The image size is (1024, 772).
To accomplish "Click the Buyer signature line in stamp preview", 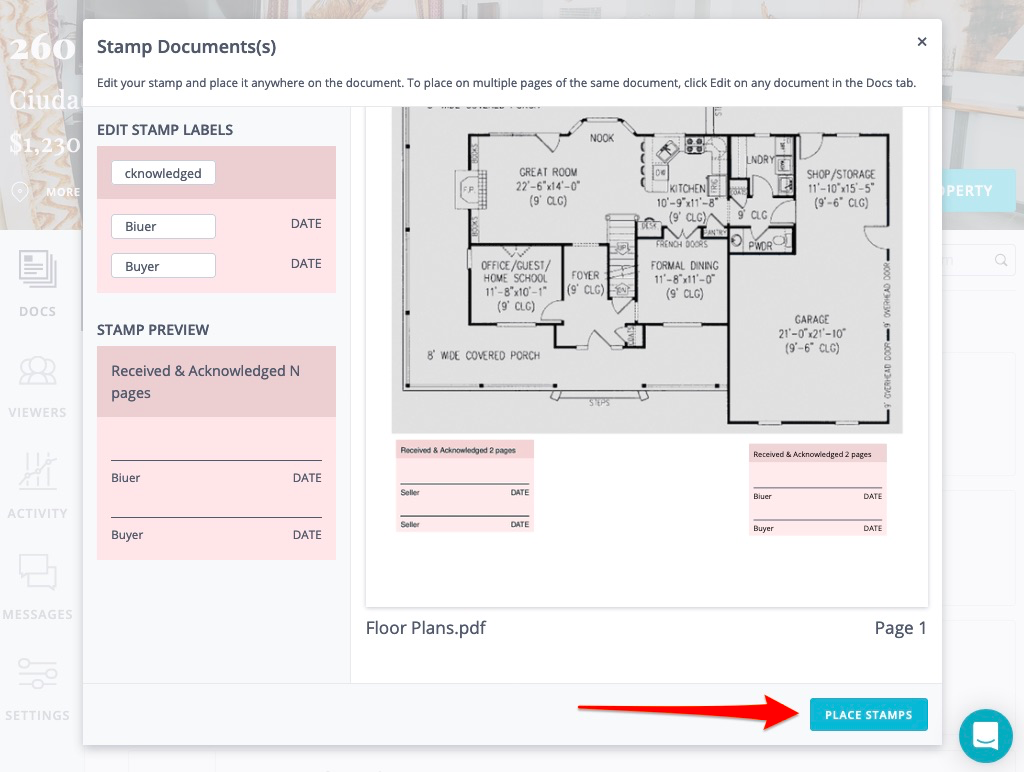I will click(x=216, y=517).
